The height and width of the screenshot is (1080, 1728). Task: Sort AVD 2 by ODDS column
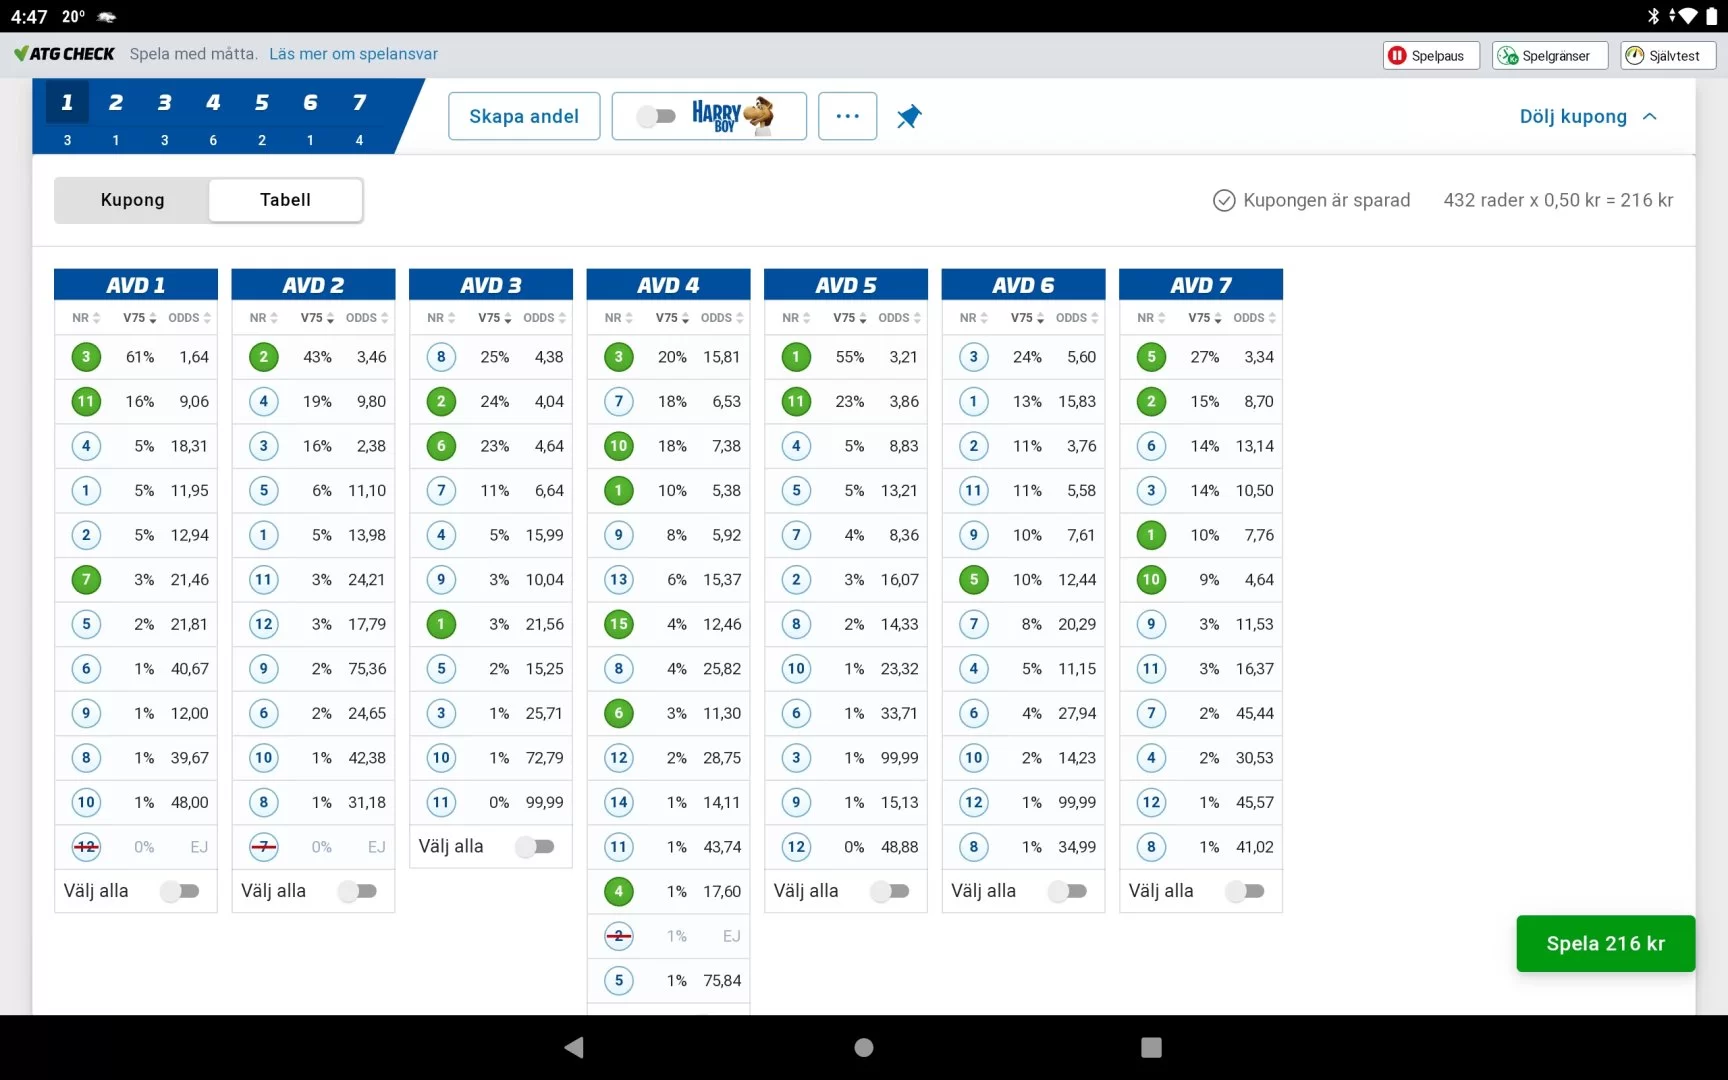(367, 318)
